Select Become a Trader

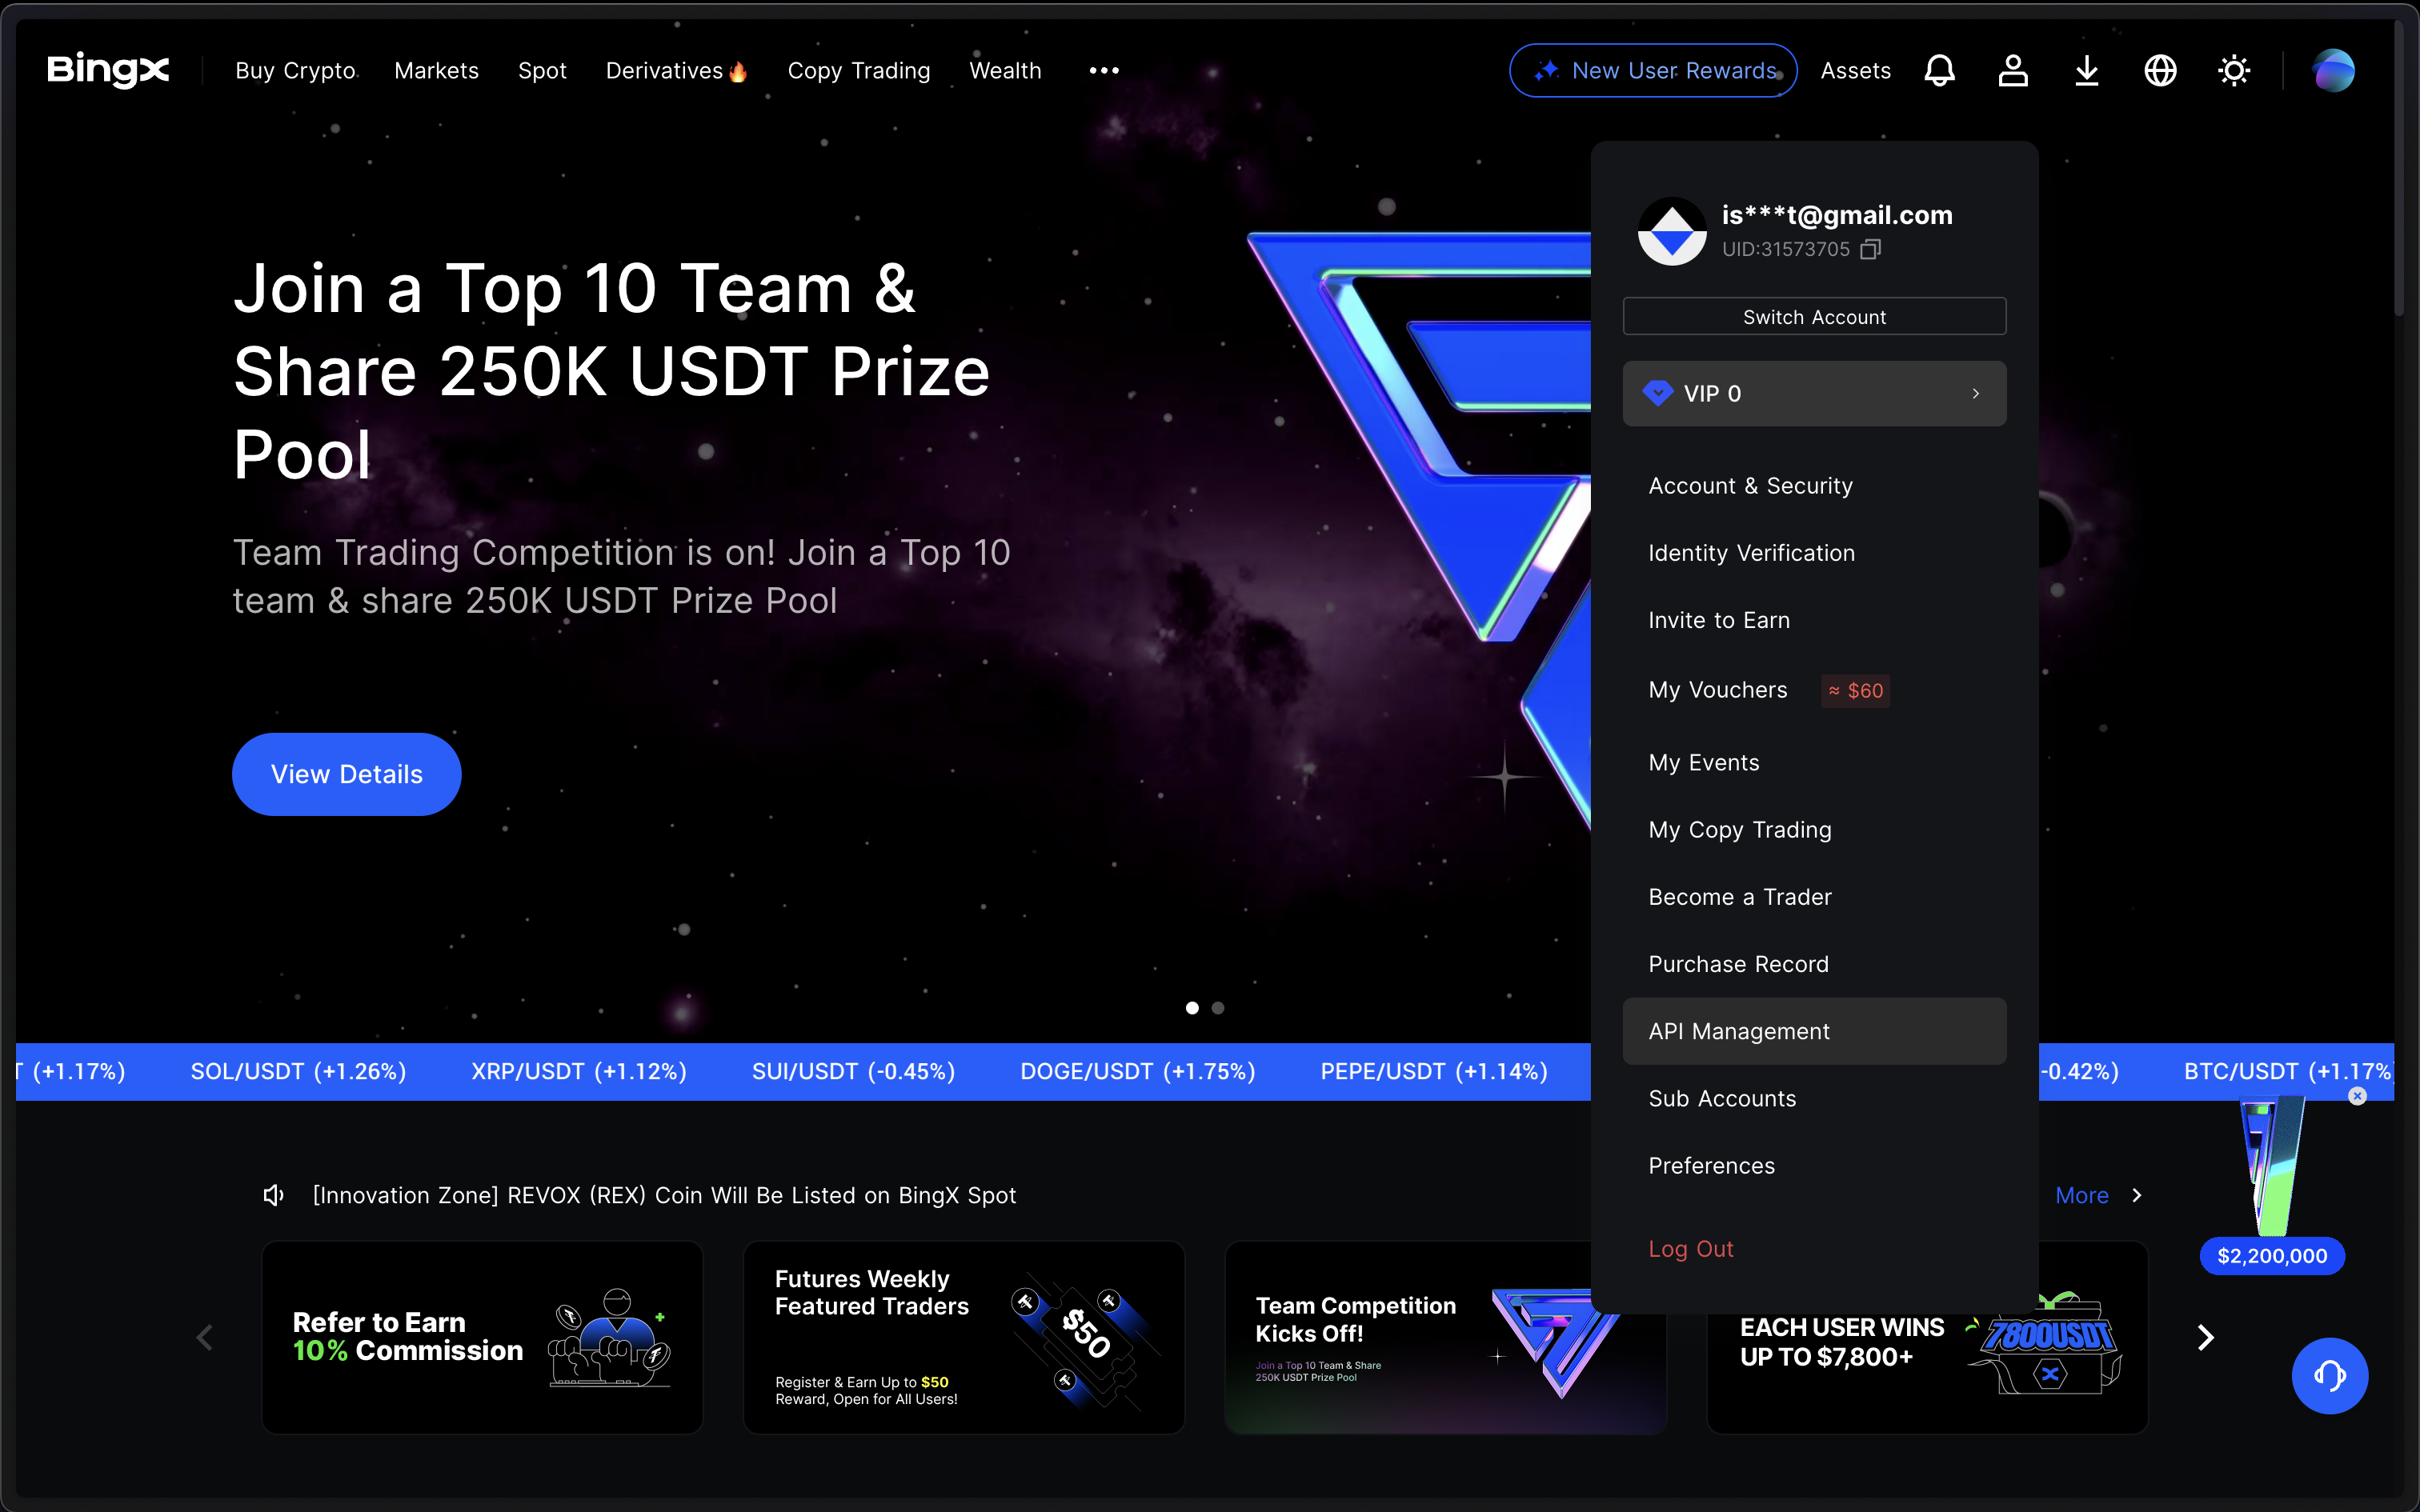click(1814, 896)
